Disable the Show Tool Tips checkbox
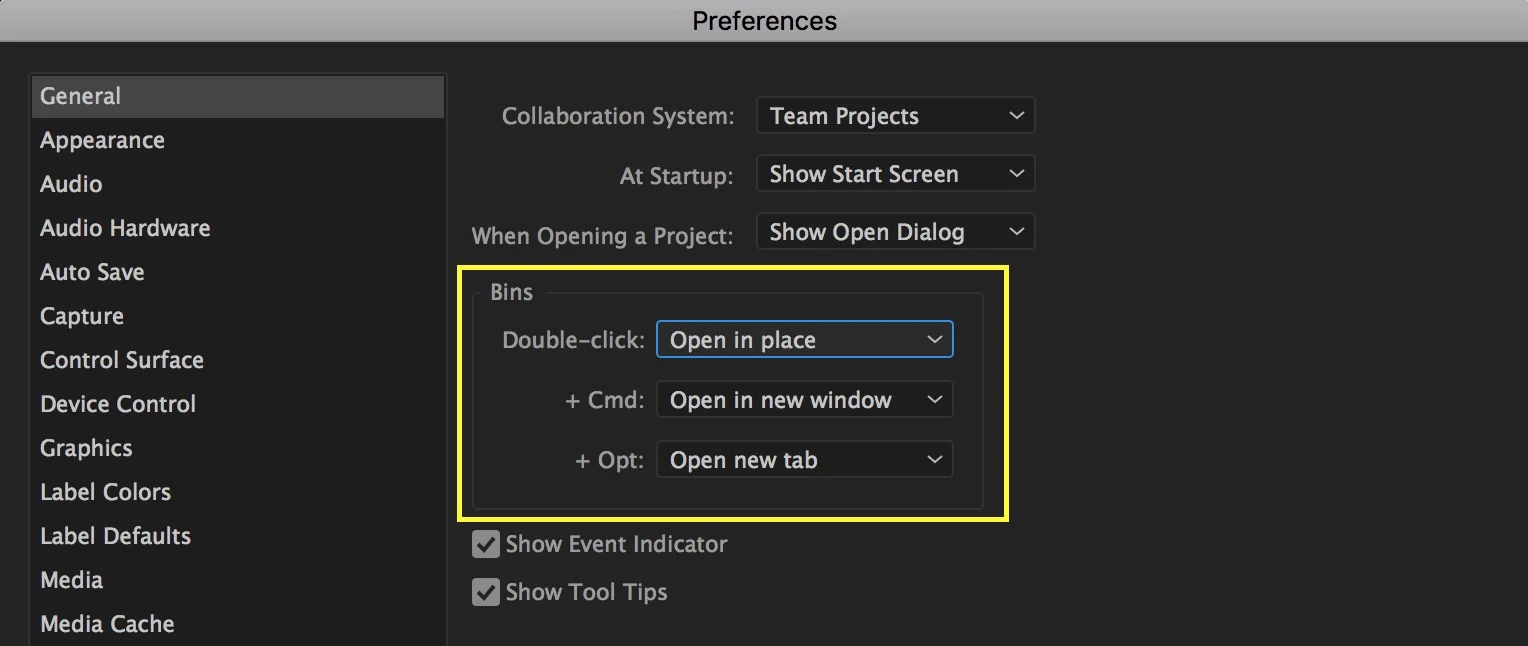Image resolution: width=1528 pixels, height=646 pixels. (486, 592)
